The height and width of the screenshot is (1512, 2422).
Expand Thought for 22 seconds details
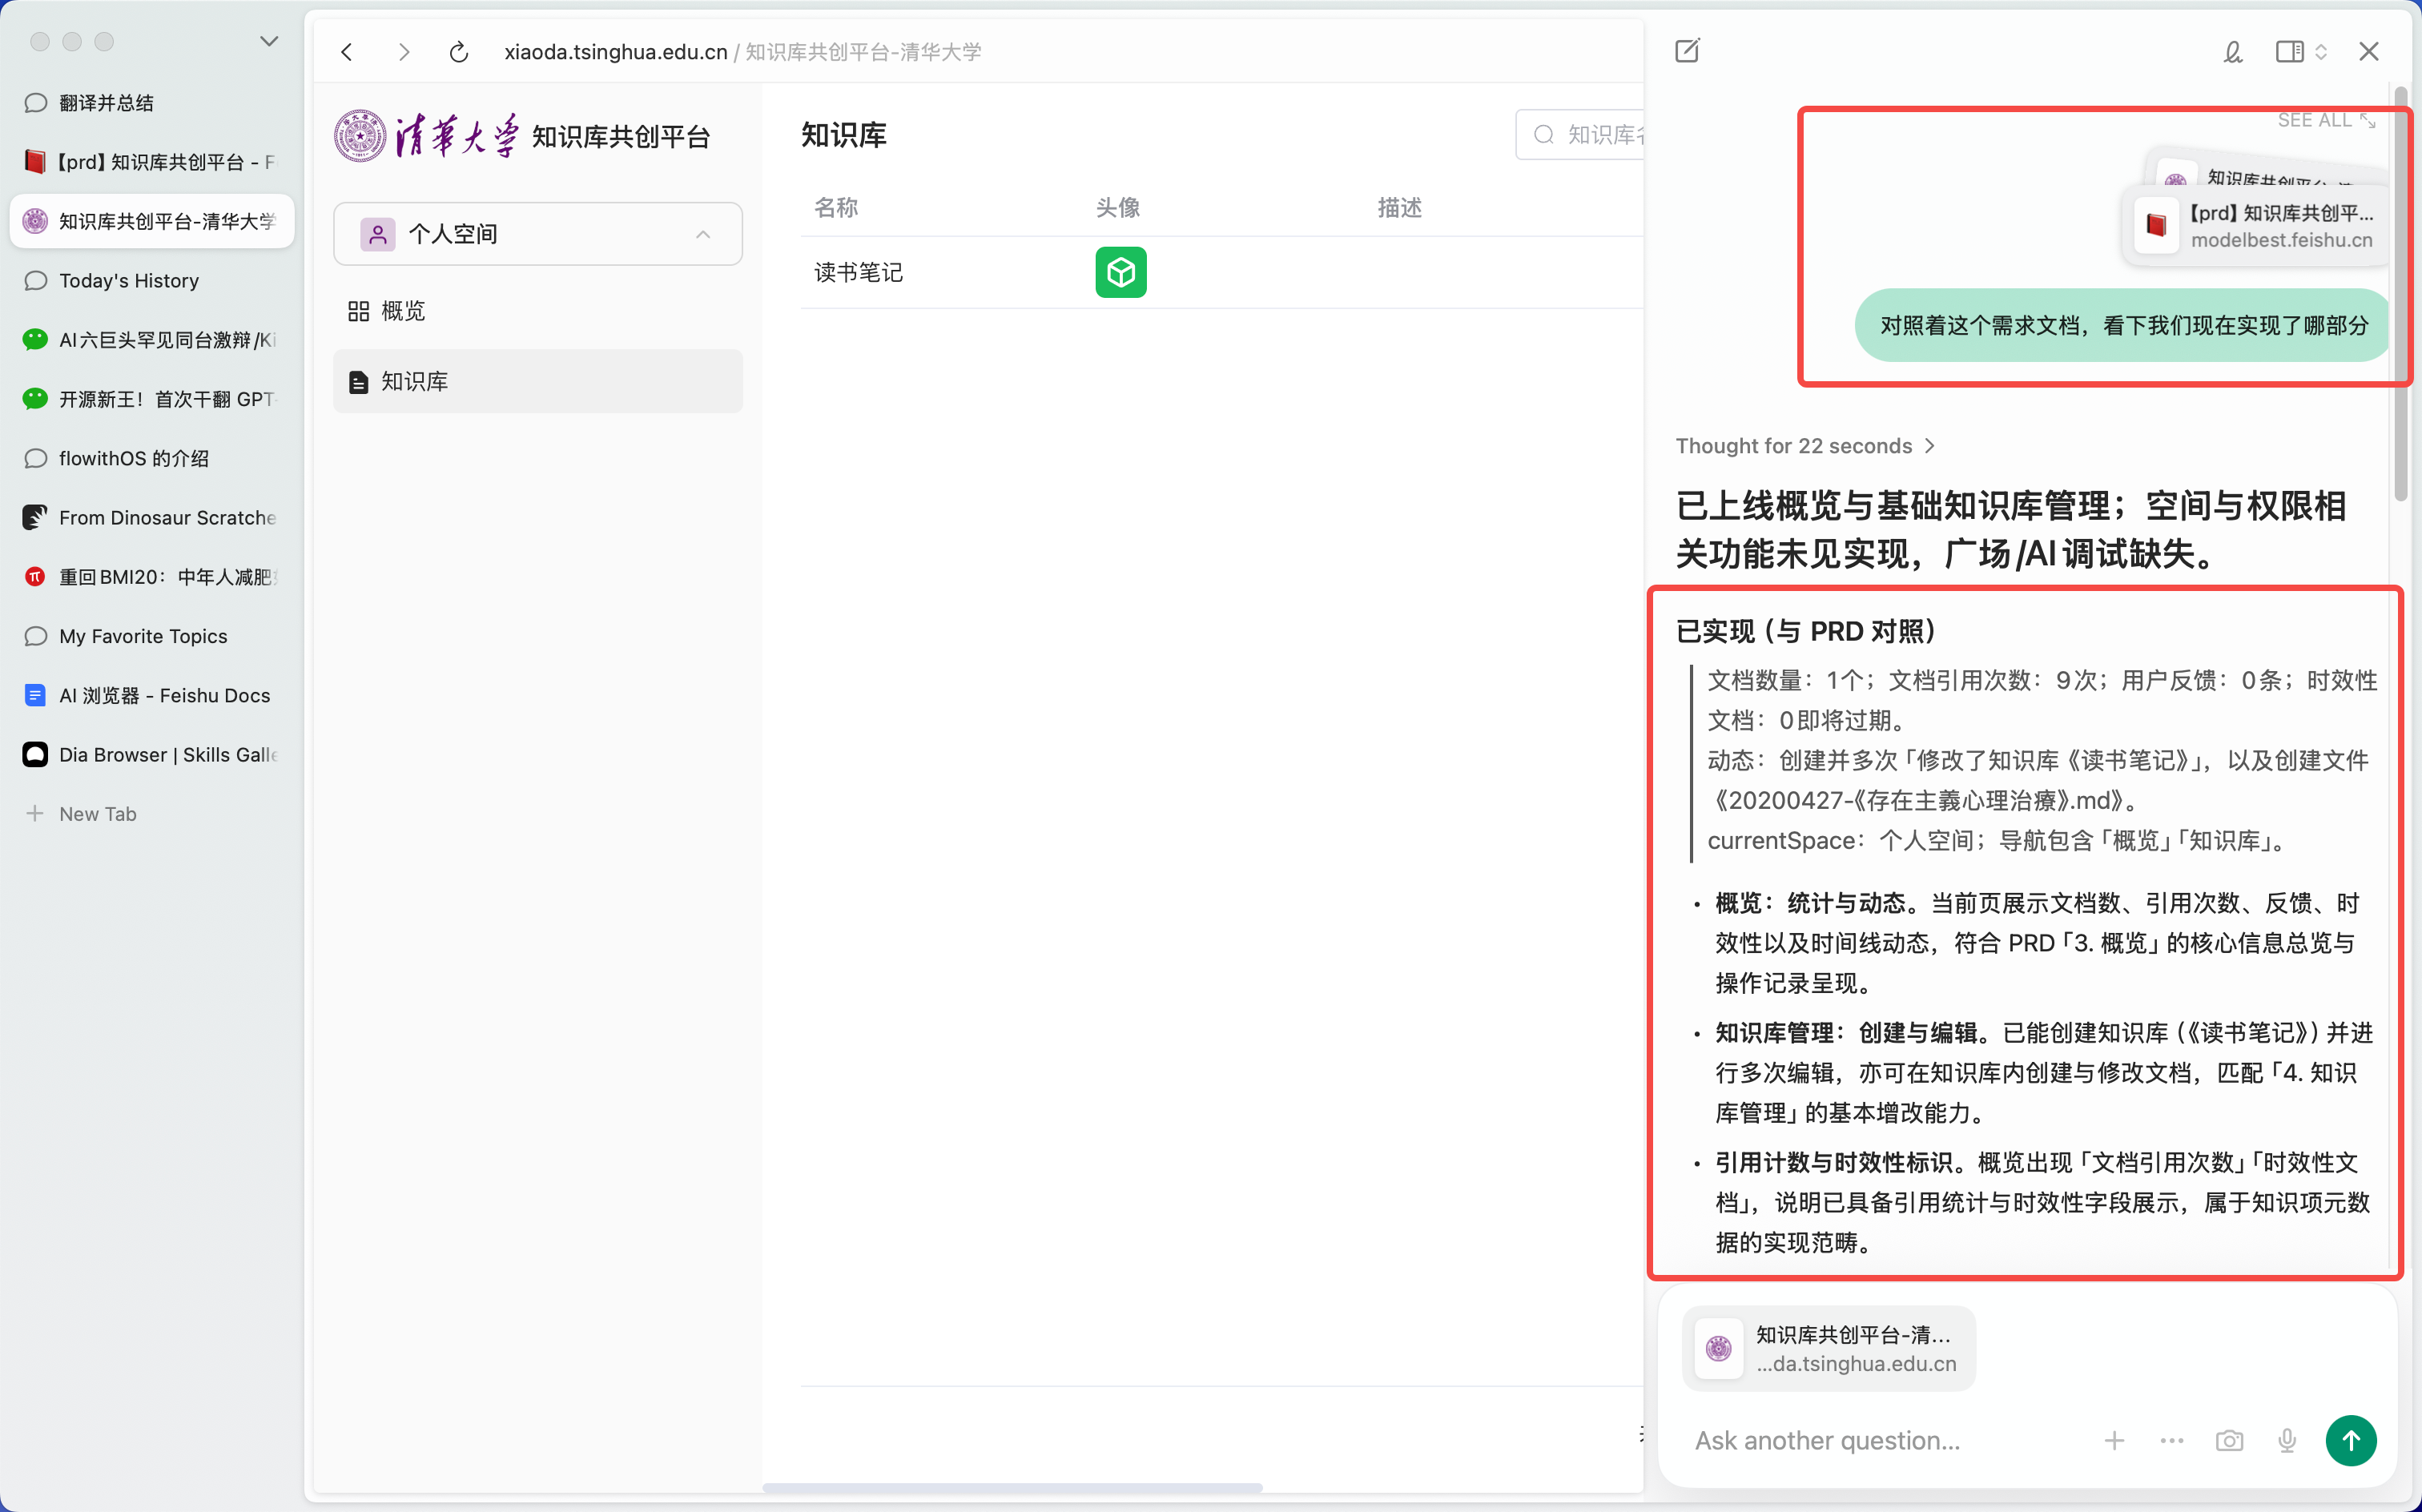pyautogui.click(x=1805, y=446)
